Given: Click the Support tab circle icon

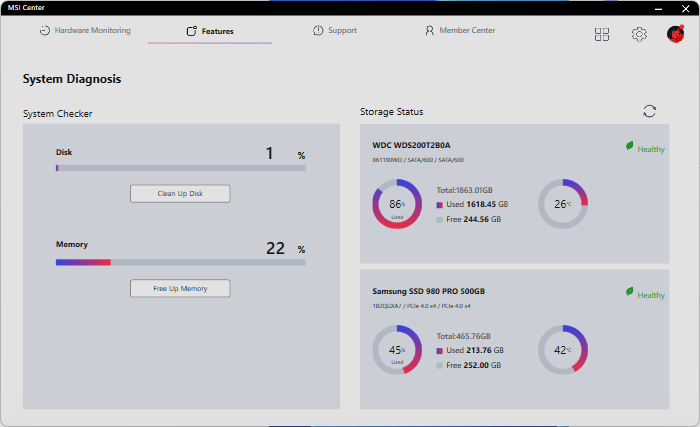Looking at the screenshot, I should pyautogui.click(x=318, y=30).
